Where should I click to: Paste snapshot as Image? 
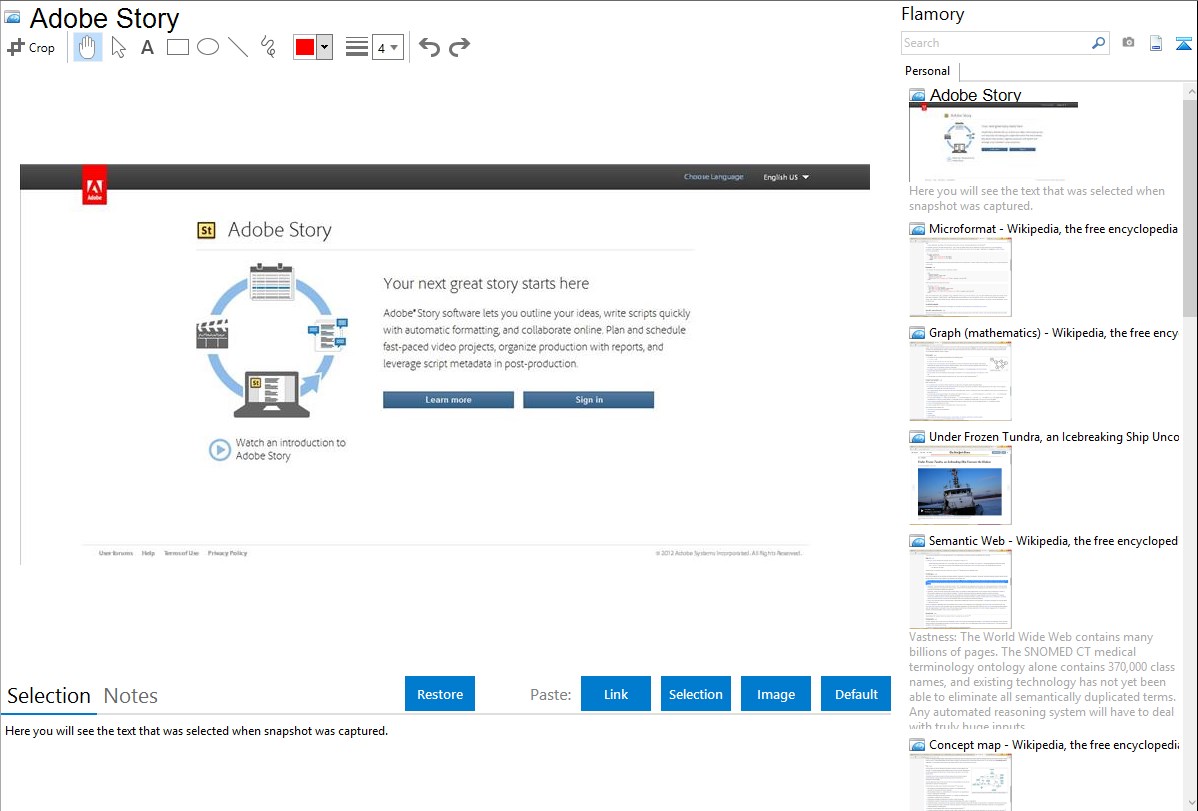point(776,694)
